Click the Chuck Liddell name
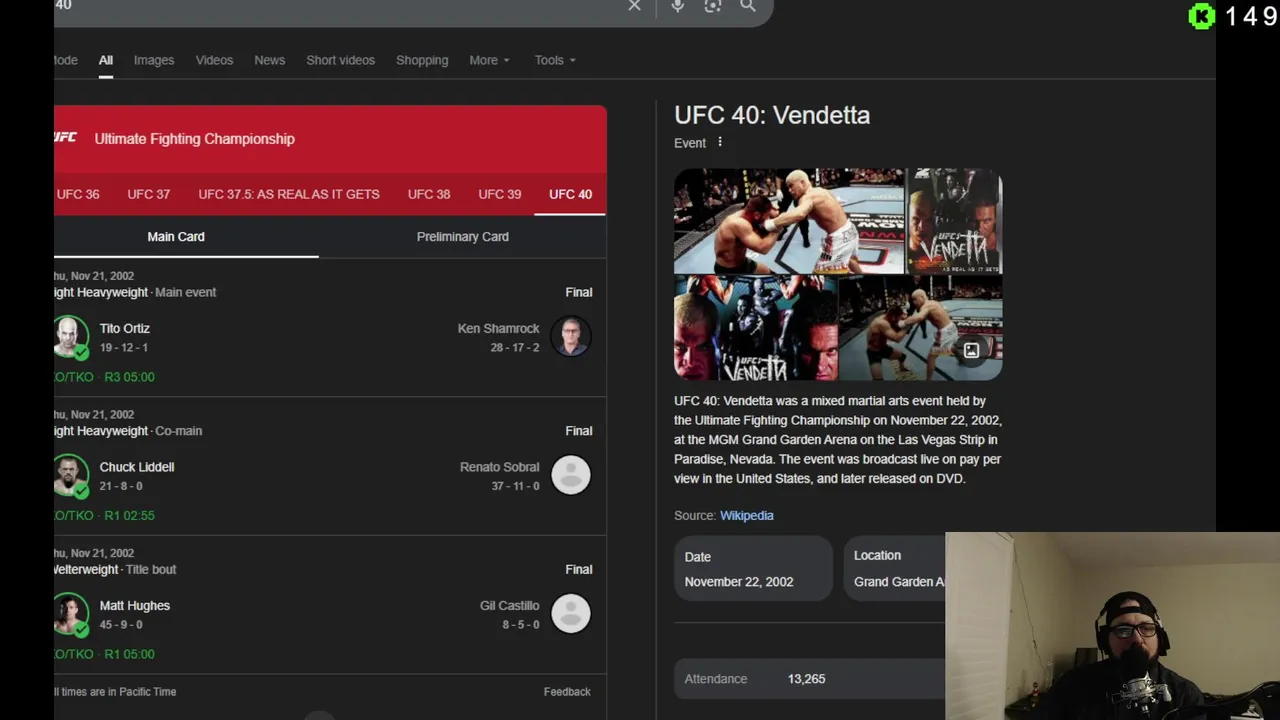Screen dimensions: 1280x720 [137, 467]
